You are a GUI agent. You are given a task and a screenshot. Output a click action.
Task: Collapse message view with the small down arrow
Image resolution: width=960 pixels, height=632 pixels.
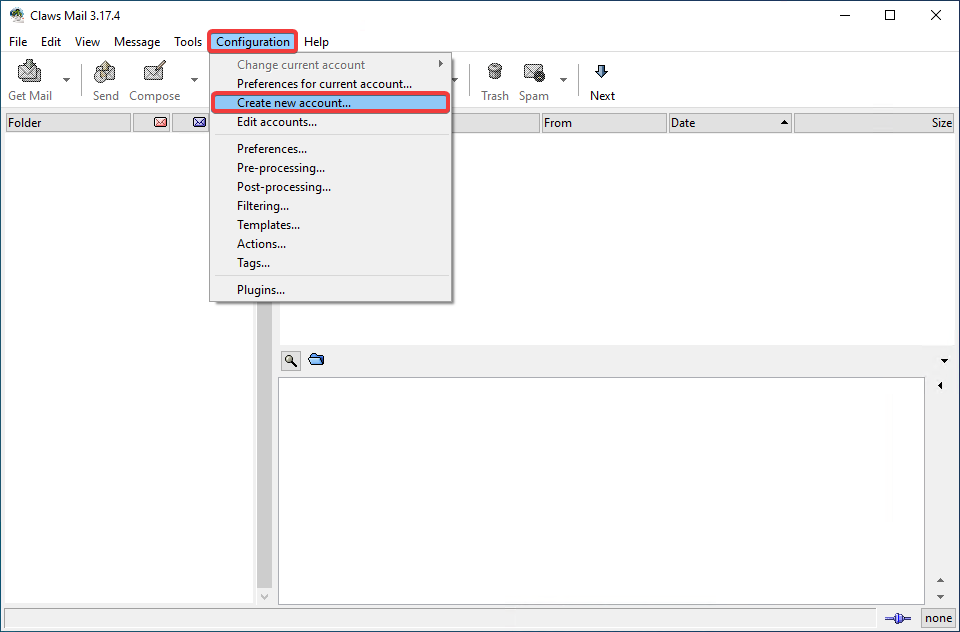click(944, 361)
